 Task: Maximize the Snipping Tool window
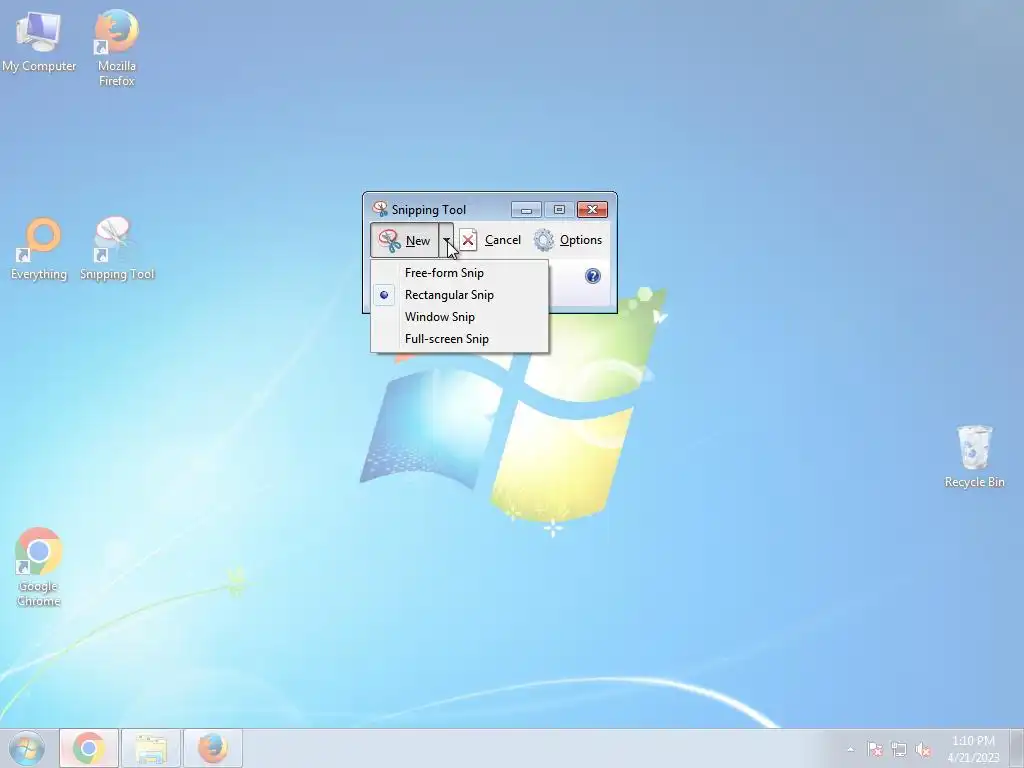[x=559, y=210]
